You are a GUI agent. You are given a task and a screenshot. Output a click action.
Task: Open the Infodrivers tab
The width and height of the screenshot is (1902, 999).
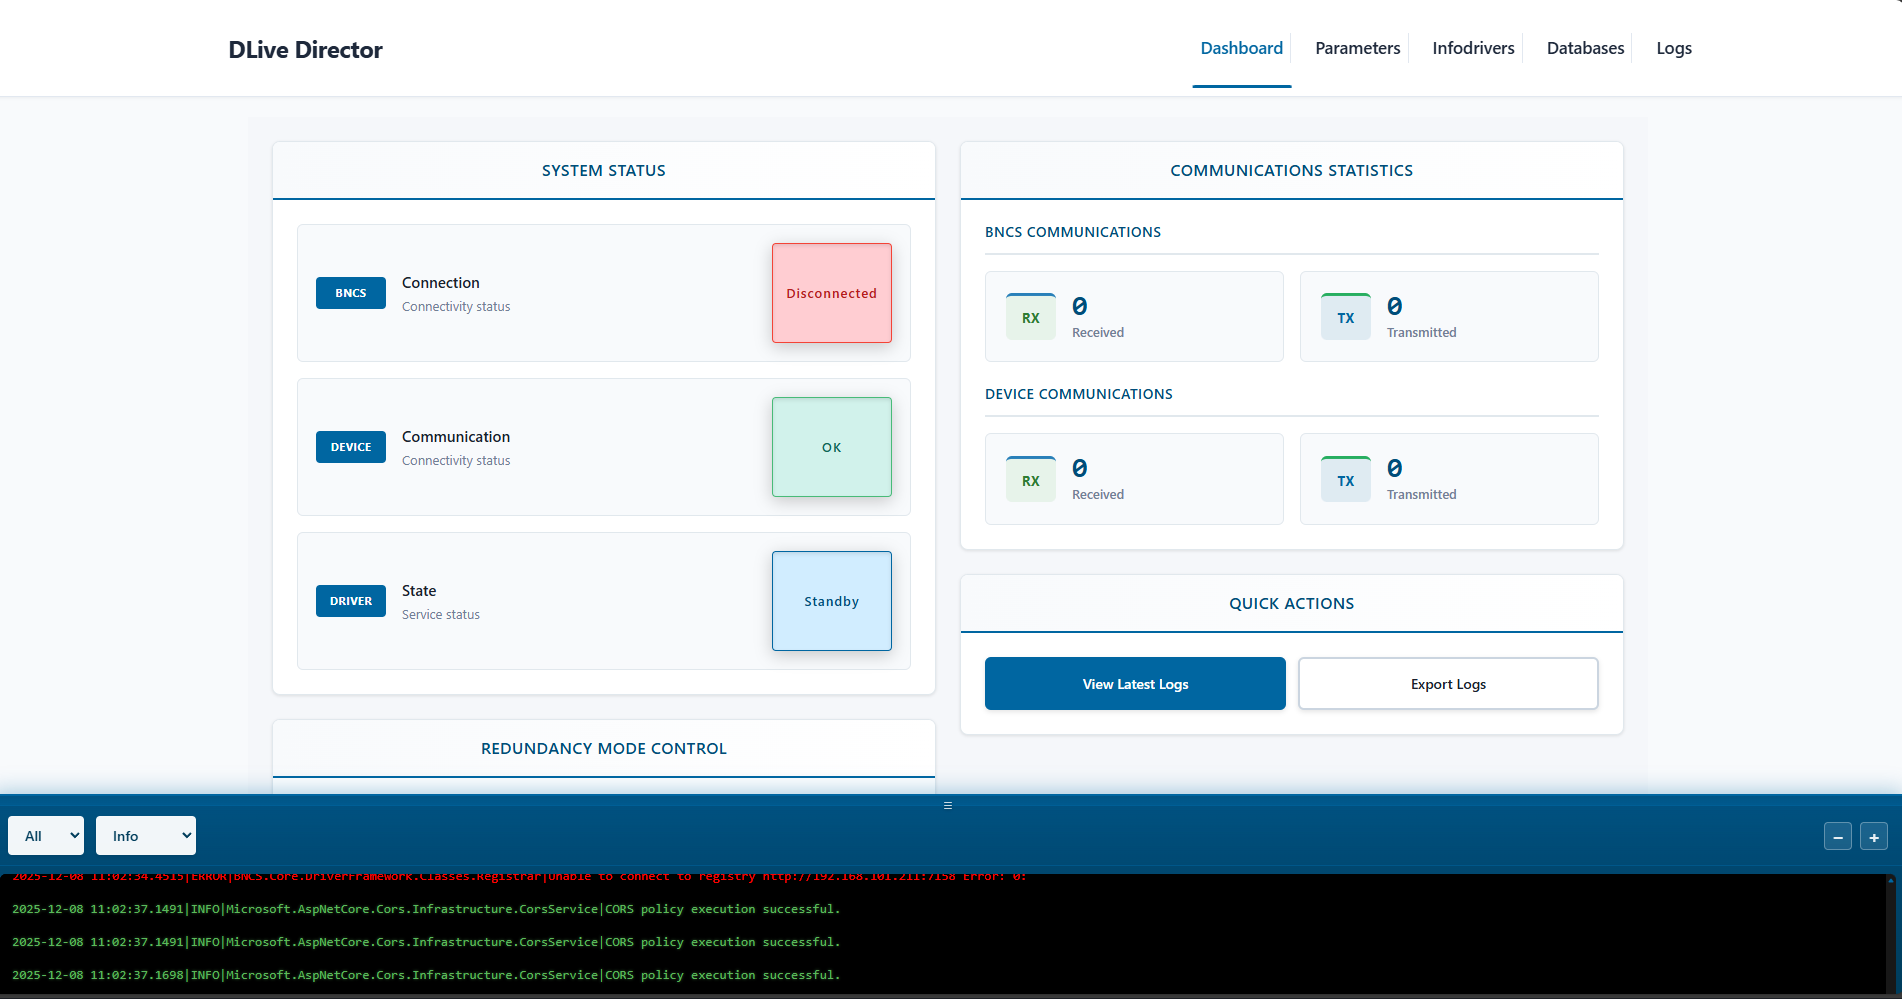(1473, 48)
